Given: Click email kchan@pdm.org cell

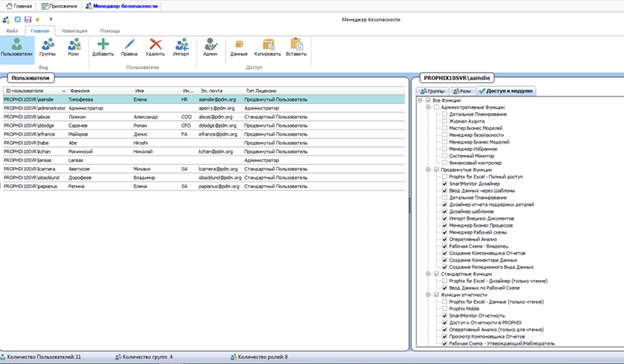Looking at the screenshot, I should [x=216, y=152].
